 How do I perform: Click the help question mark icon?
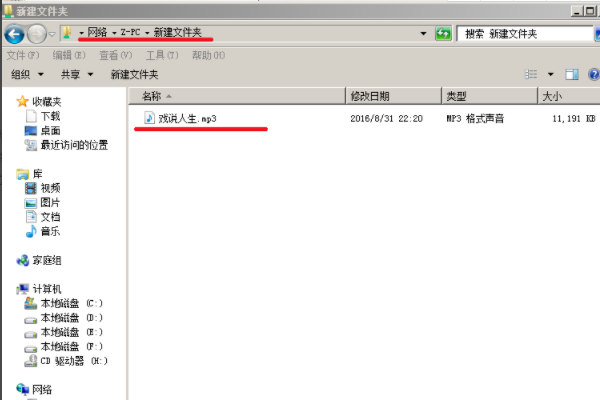(x=591, y=74)
